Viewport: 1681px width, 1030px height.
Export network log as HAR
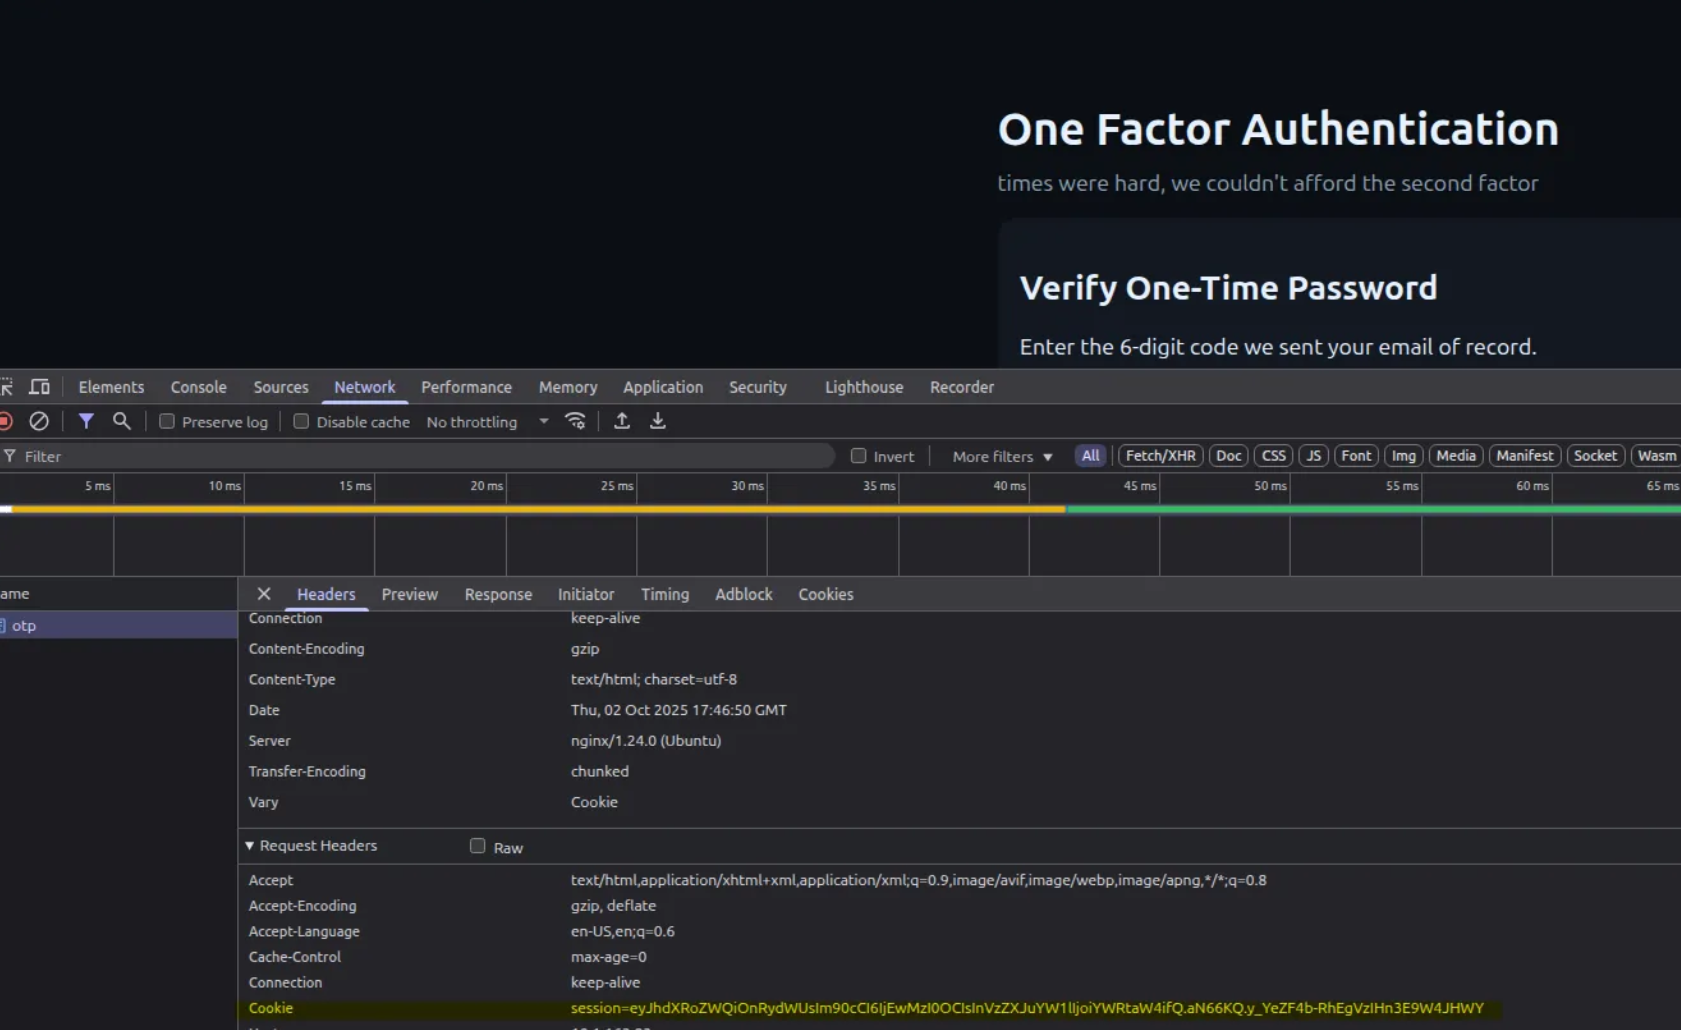point(658,421)
